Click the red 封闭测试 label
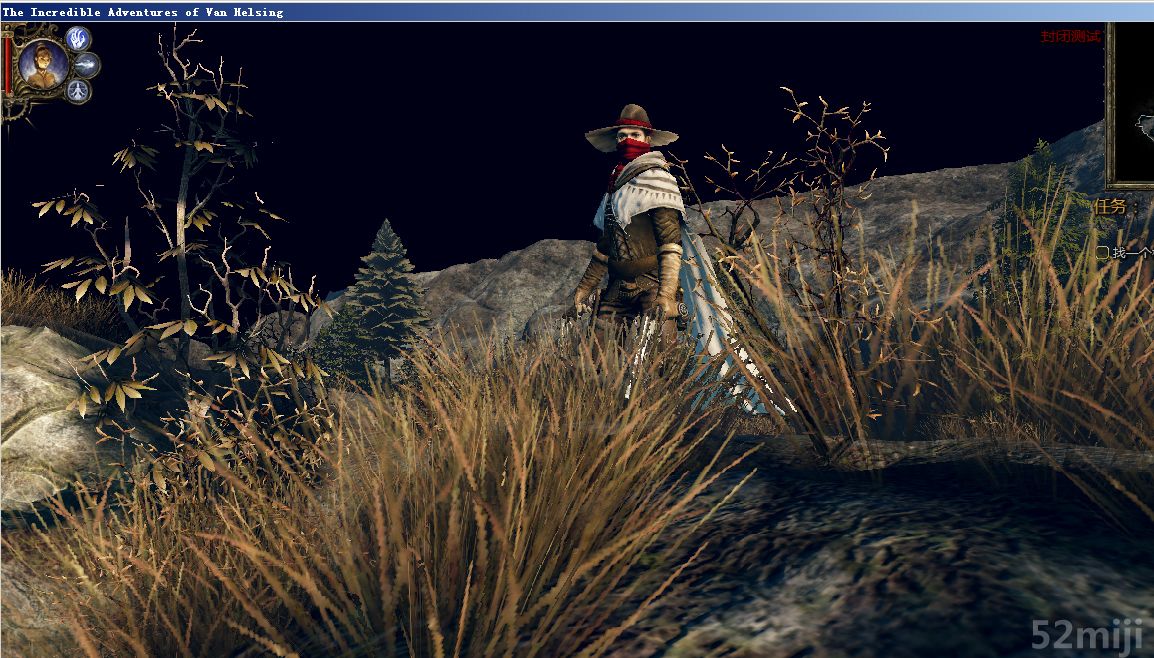Screen dimensions: 1154x658 [x=1069, y=36]
